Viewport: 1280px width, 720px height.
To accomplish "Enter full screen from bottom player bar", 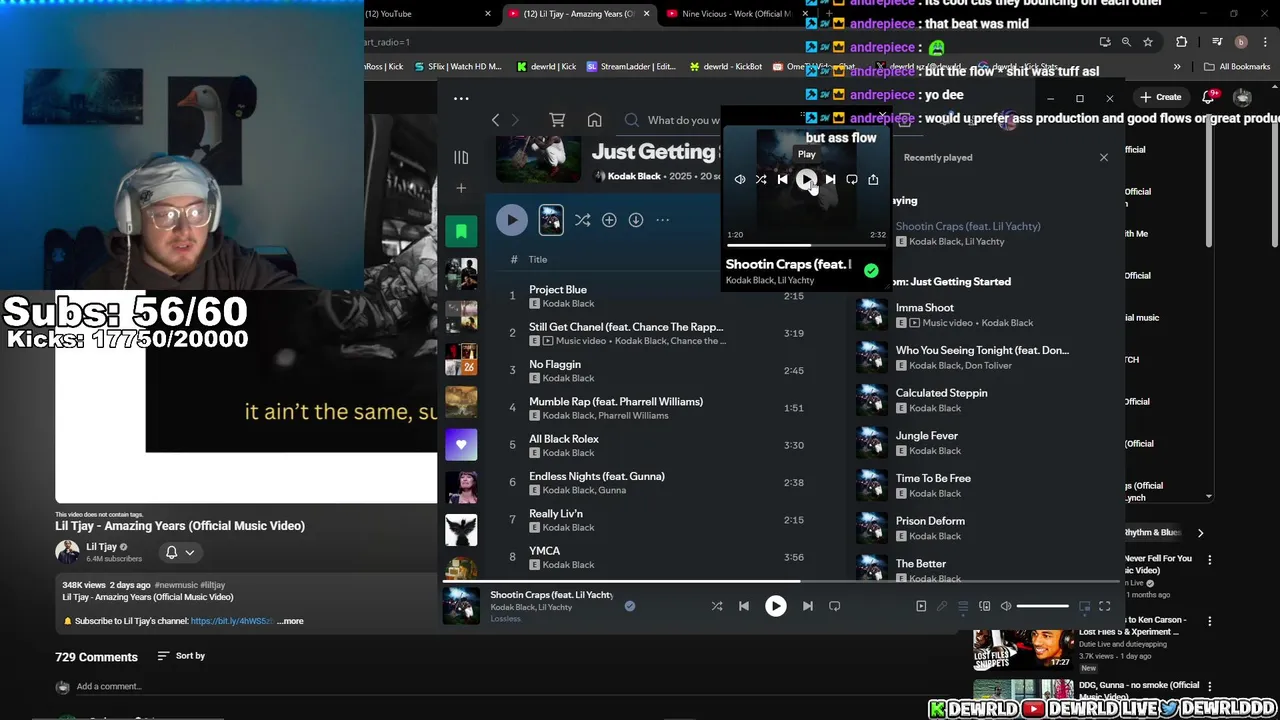I will (1105, 606).
